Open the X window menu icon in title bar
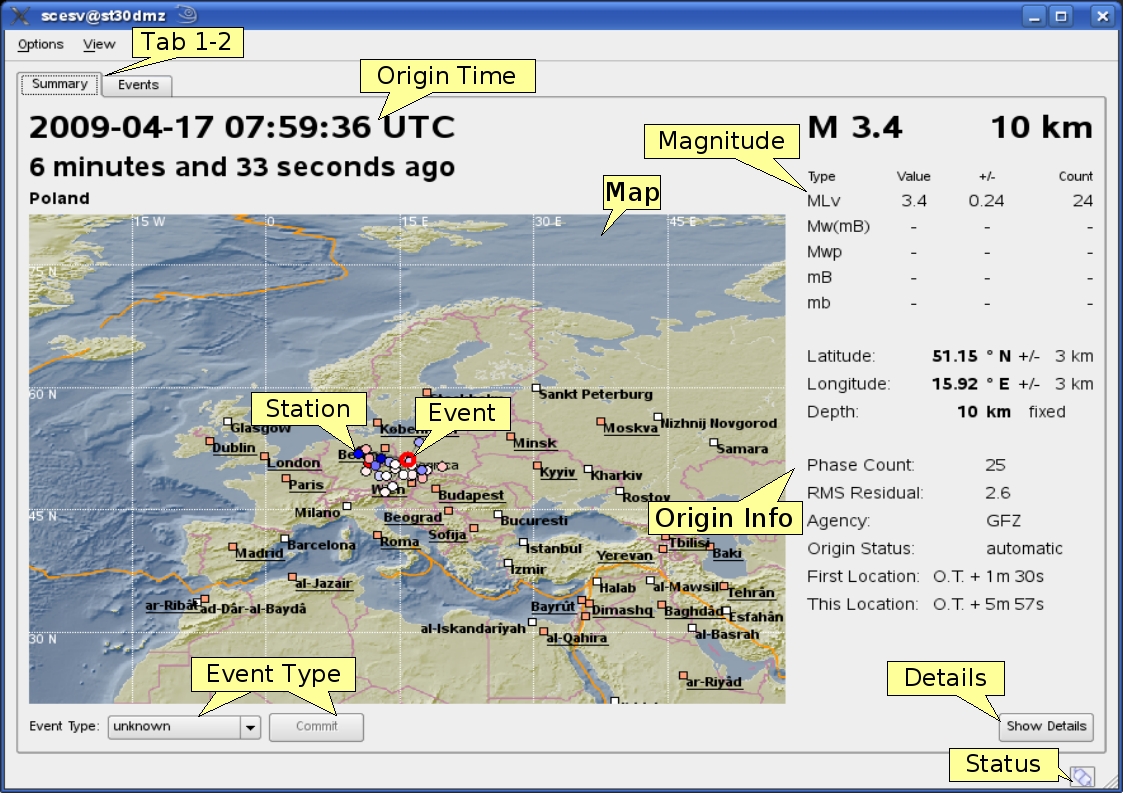The width and height of the screenshot is (1123, 793). [18, 15]
